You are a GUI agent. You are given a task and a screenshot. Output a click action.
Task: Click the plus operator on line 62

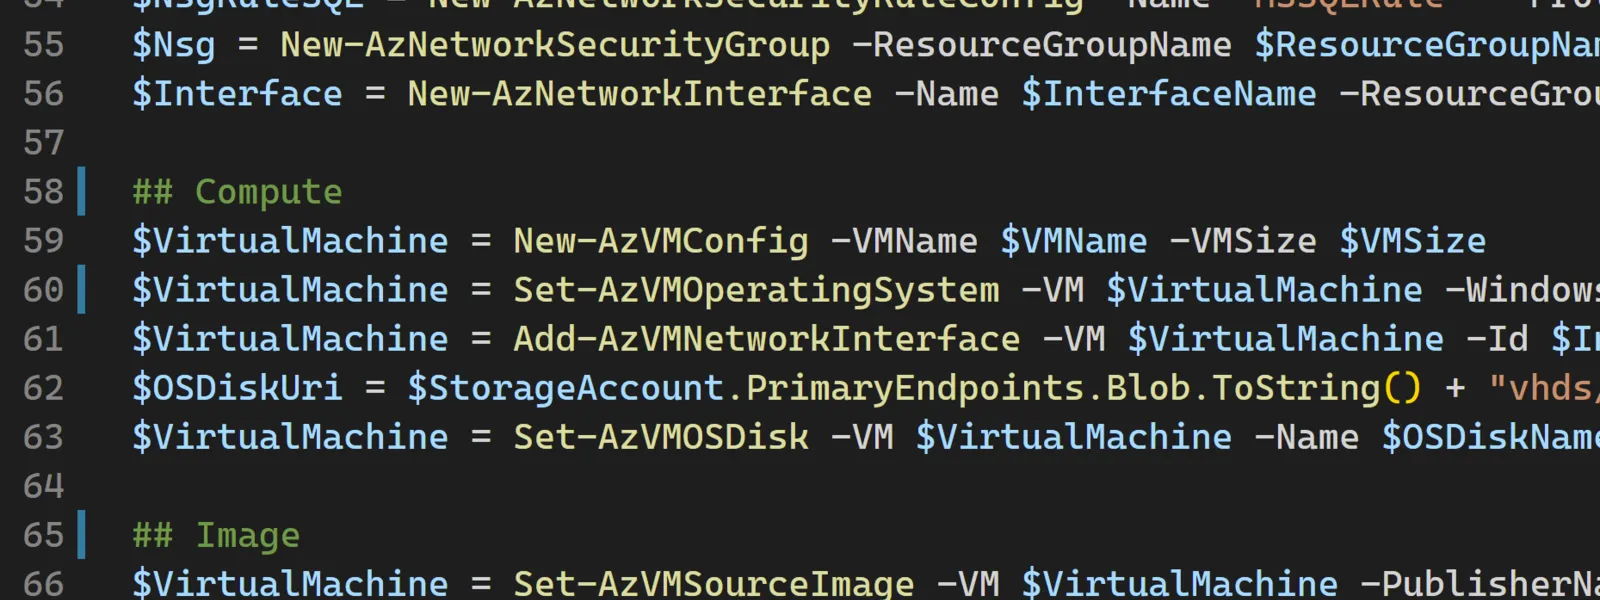(x=1455, y=389)
